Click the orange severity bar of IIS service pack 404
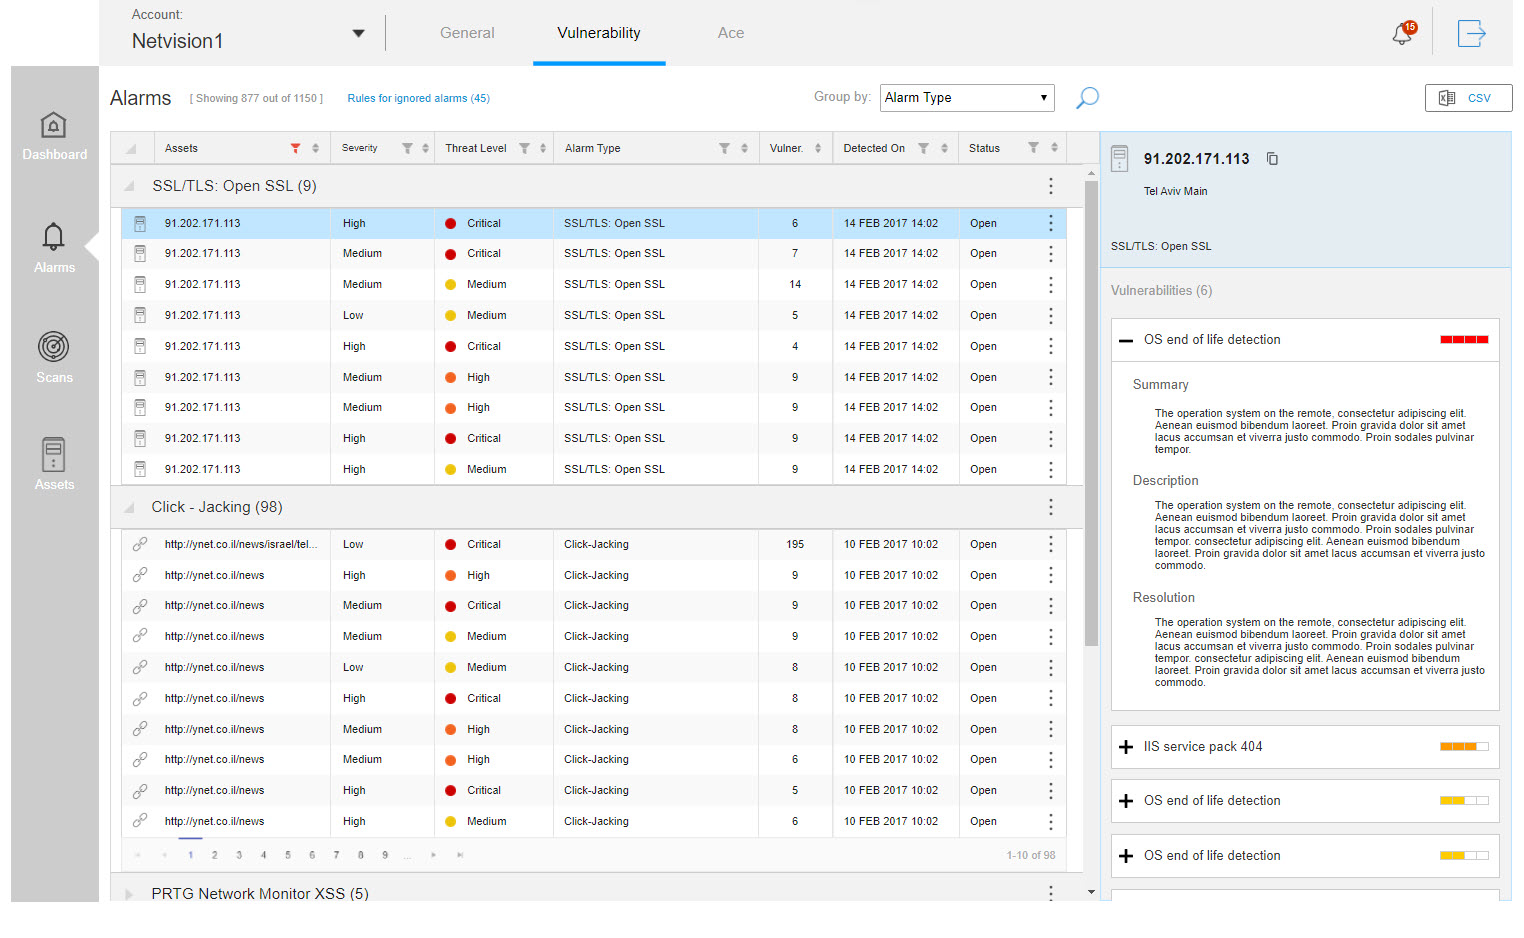Screen dimensions: 1524x938 (1464, 747)
